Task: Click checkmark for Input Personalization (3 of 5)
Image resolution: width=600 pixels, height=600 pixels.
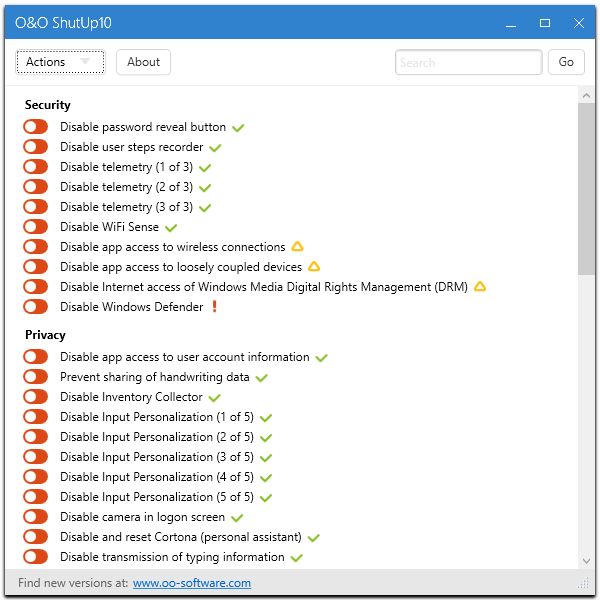Action: (x=266, y=458)
